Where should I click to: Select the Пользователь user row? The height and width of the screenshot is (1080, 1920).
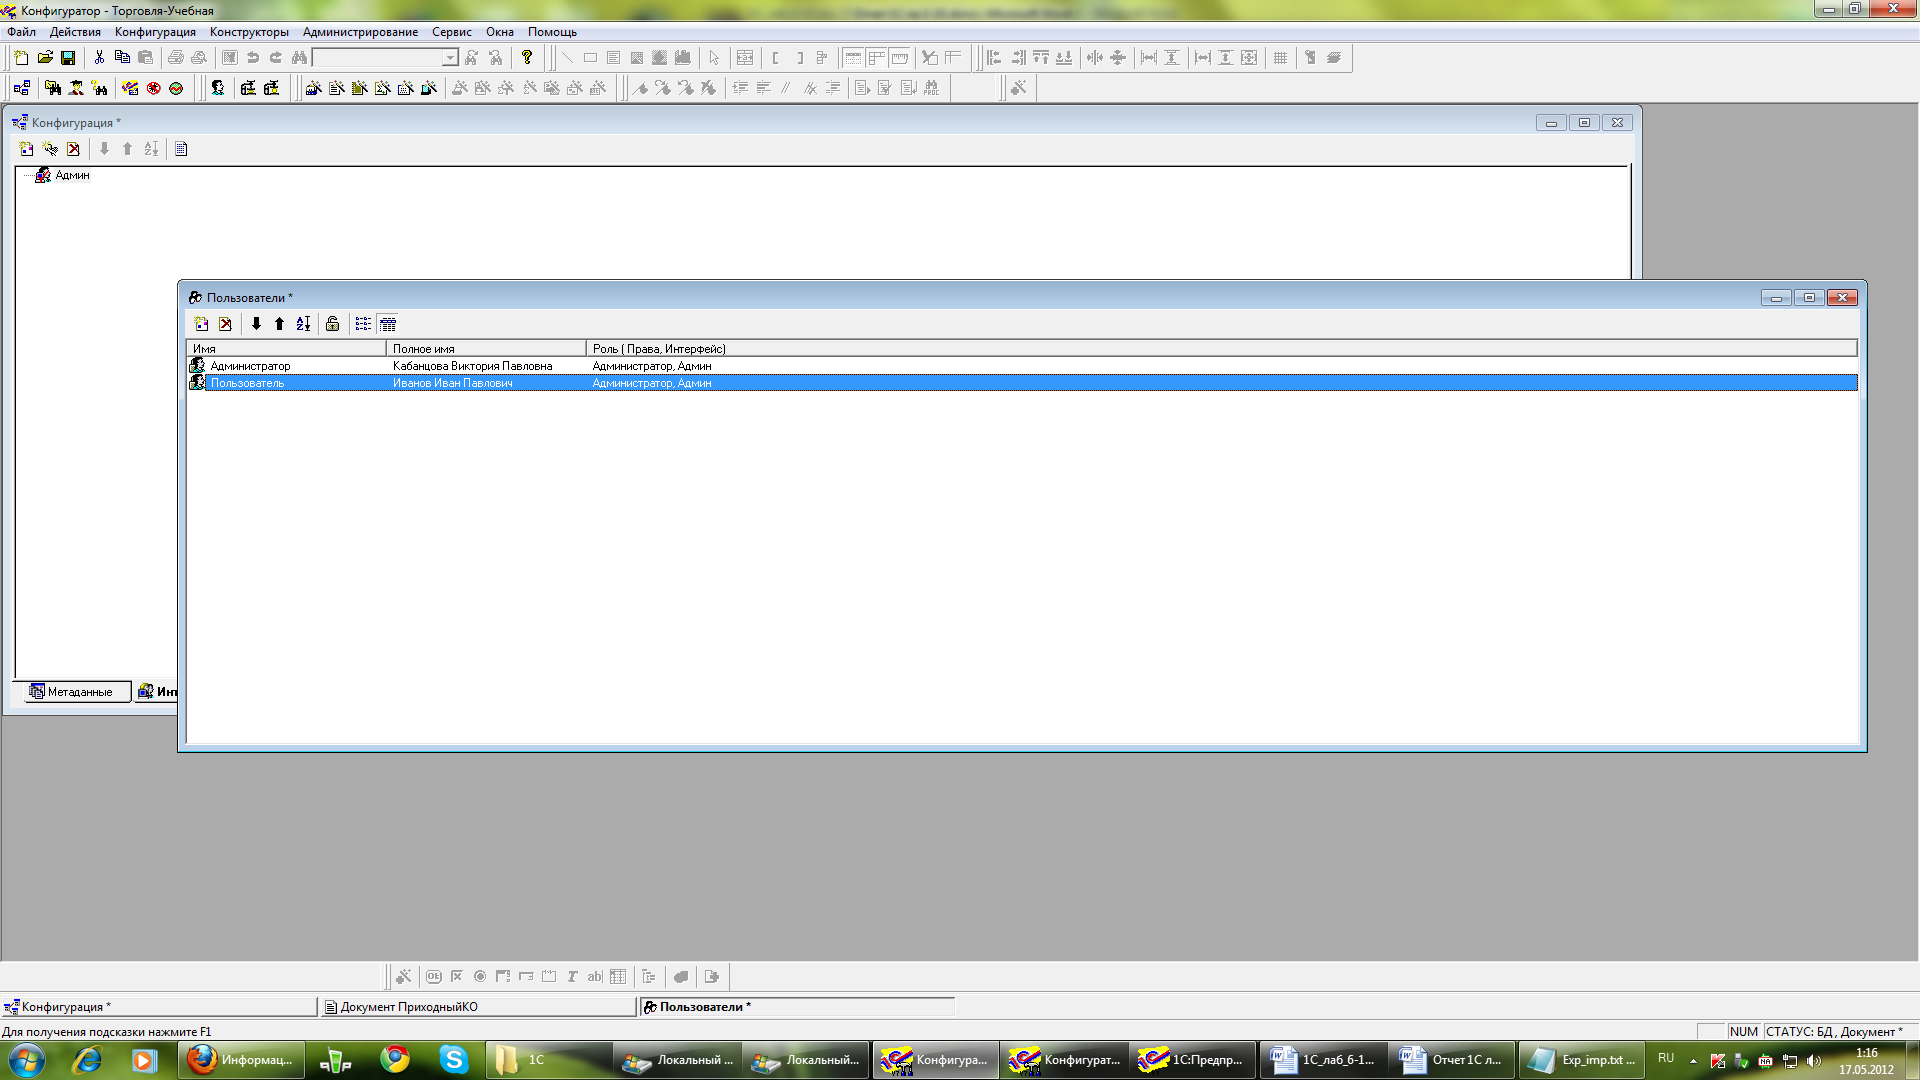point(1022,383)
